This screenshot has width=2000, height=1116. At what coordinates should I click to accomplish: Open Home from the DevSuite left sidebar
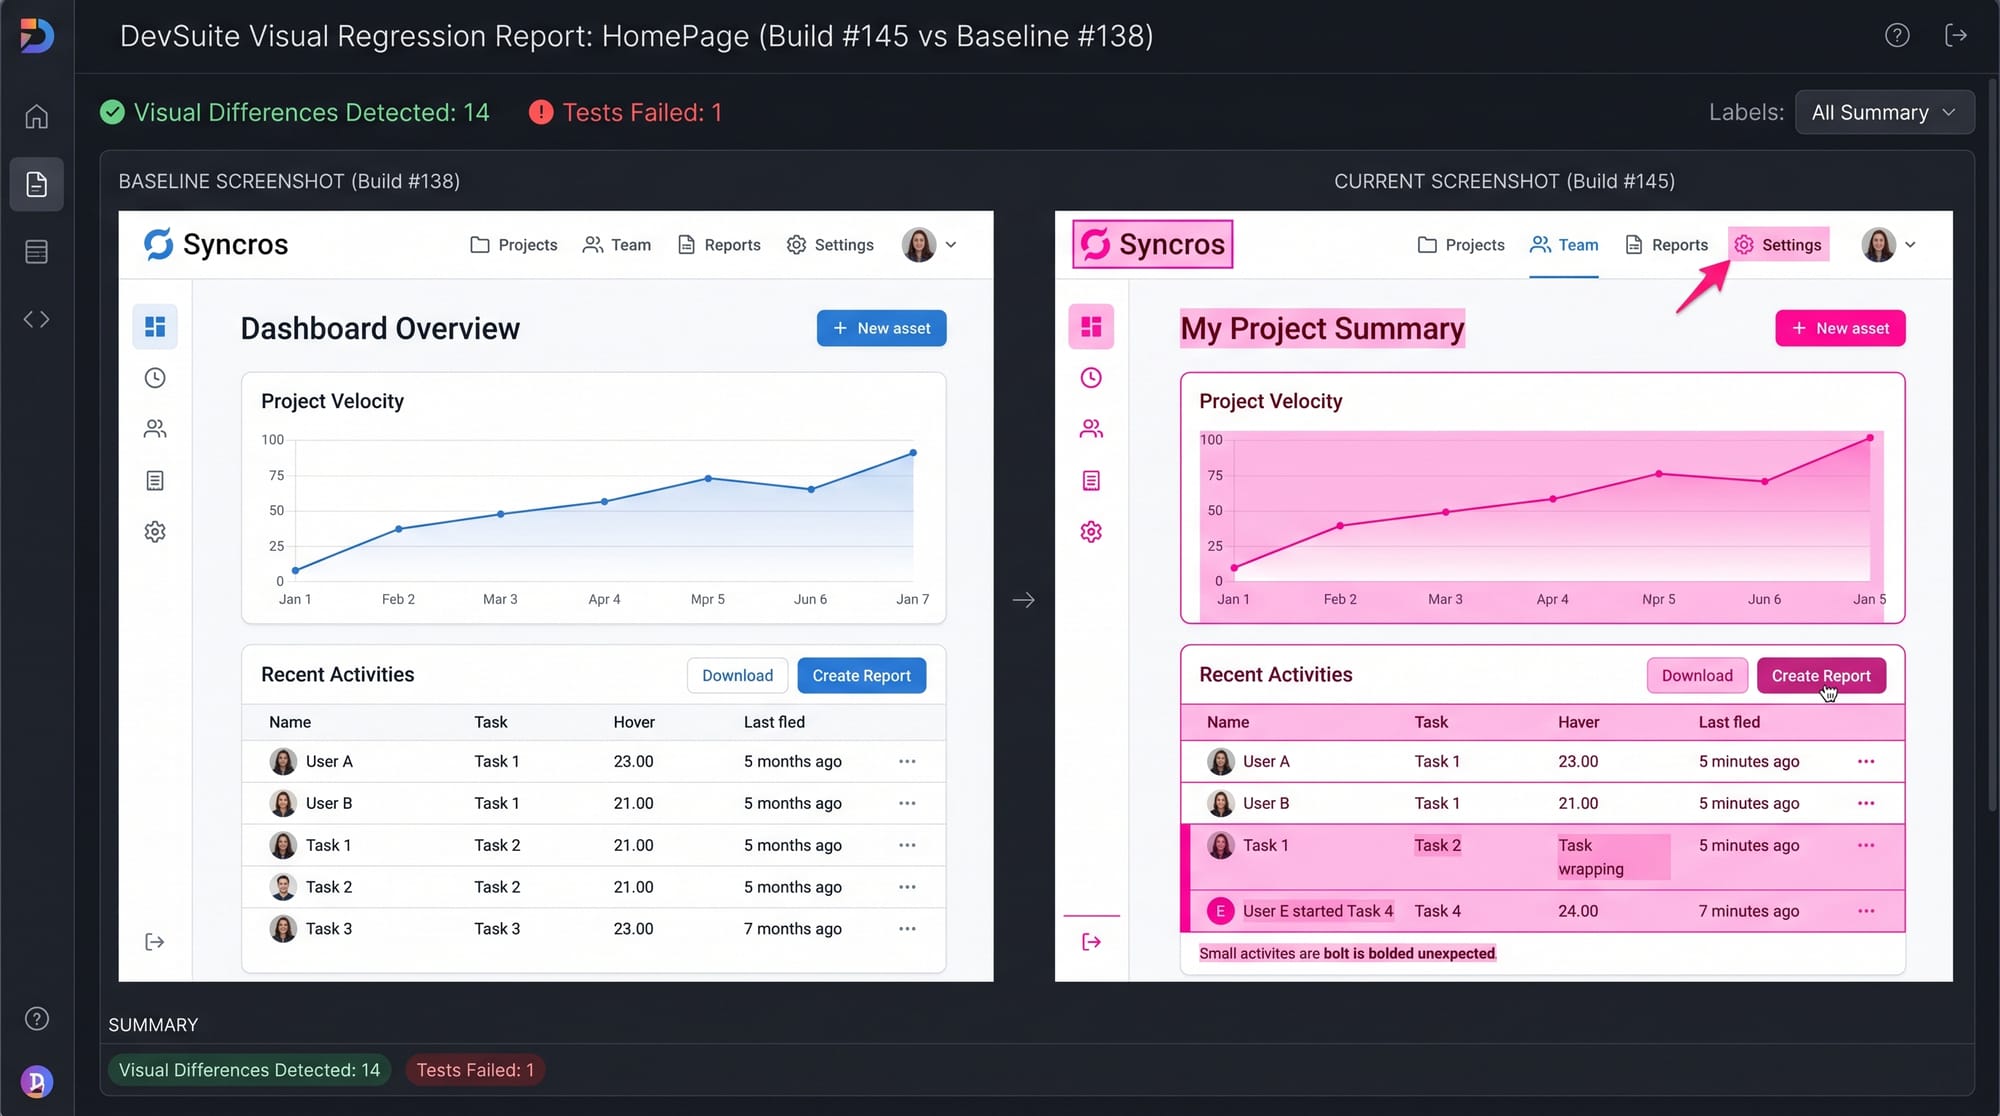[x=36, y=116]
